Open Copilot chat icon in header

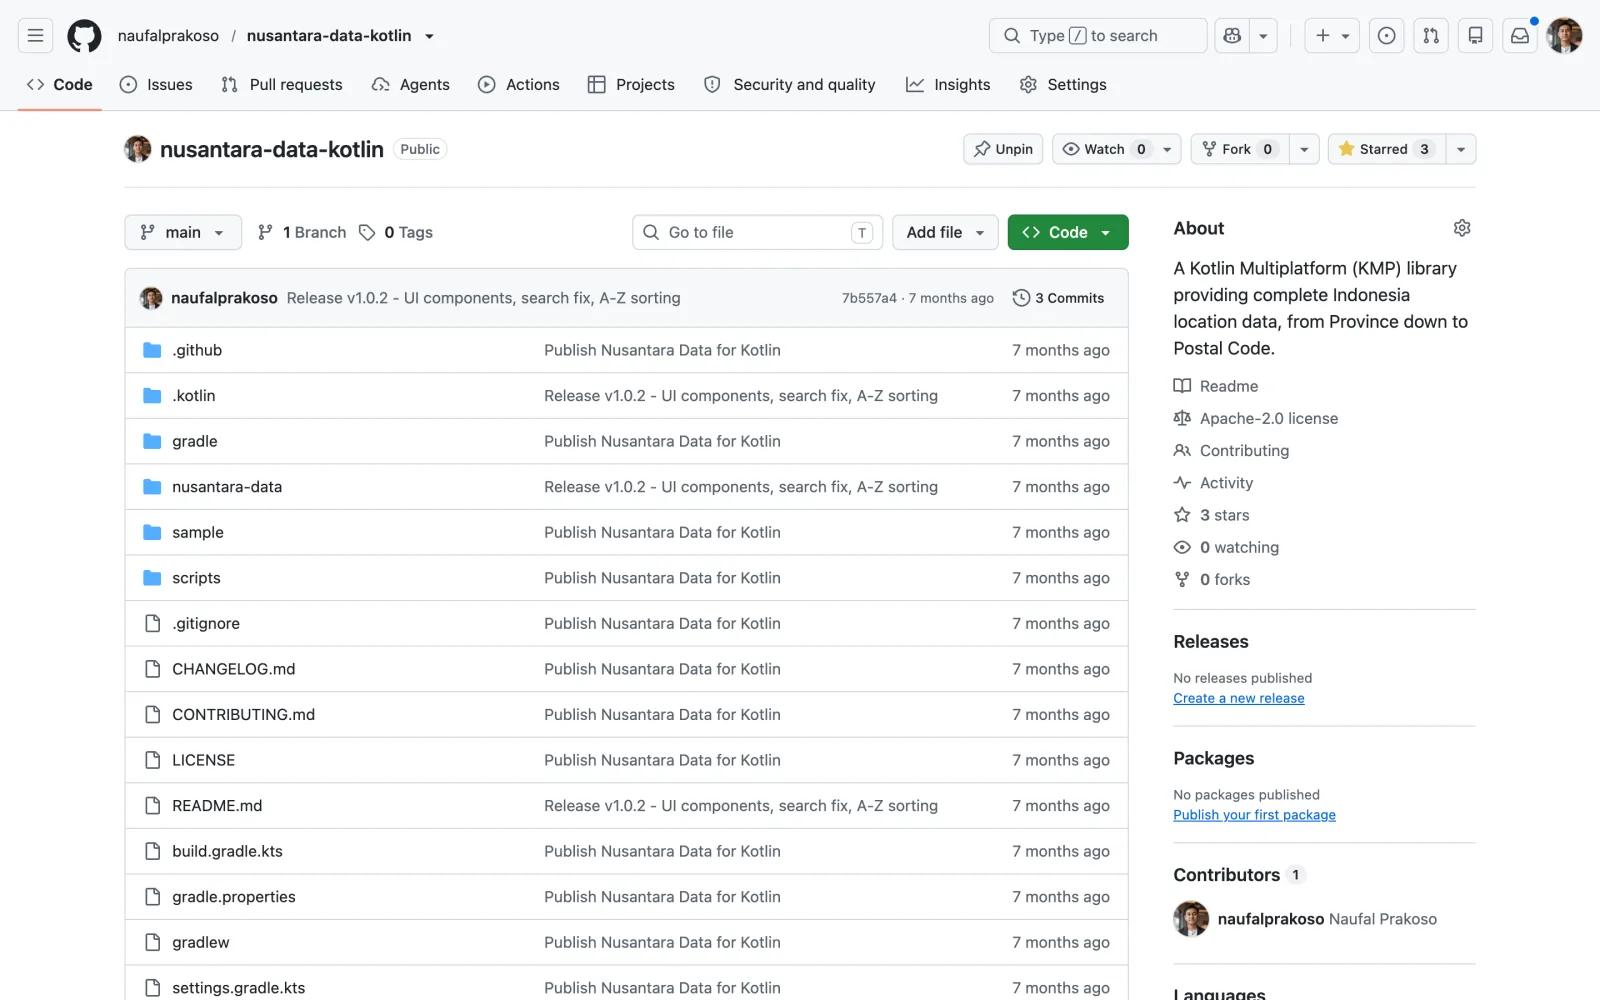[x=1232, y=36]
